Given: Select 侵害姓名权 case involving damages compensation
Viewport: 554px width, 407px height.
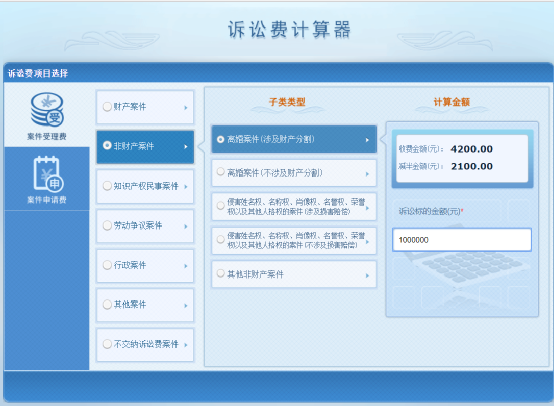Looking at the screenshot, I should 294,206.
